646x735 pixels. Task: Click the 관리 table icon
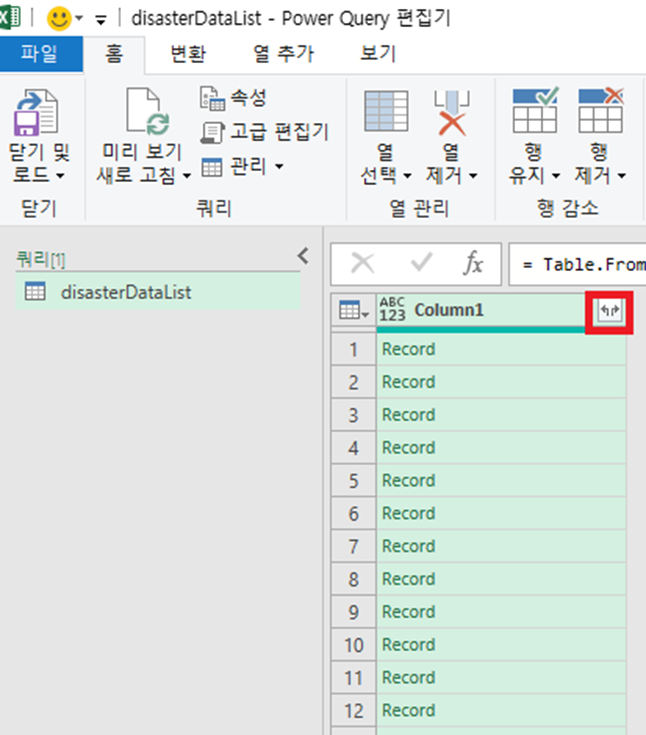tap(211, 167)
